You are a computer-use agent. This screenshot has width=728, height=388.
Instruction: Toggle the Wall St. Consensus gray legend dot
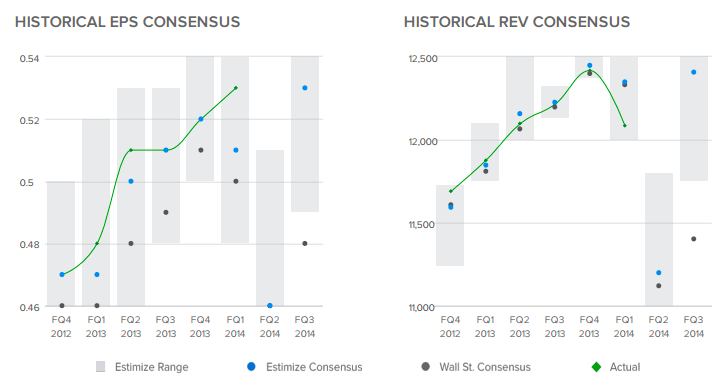click(x=425, y=367)
